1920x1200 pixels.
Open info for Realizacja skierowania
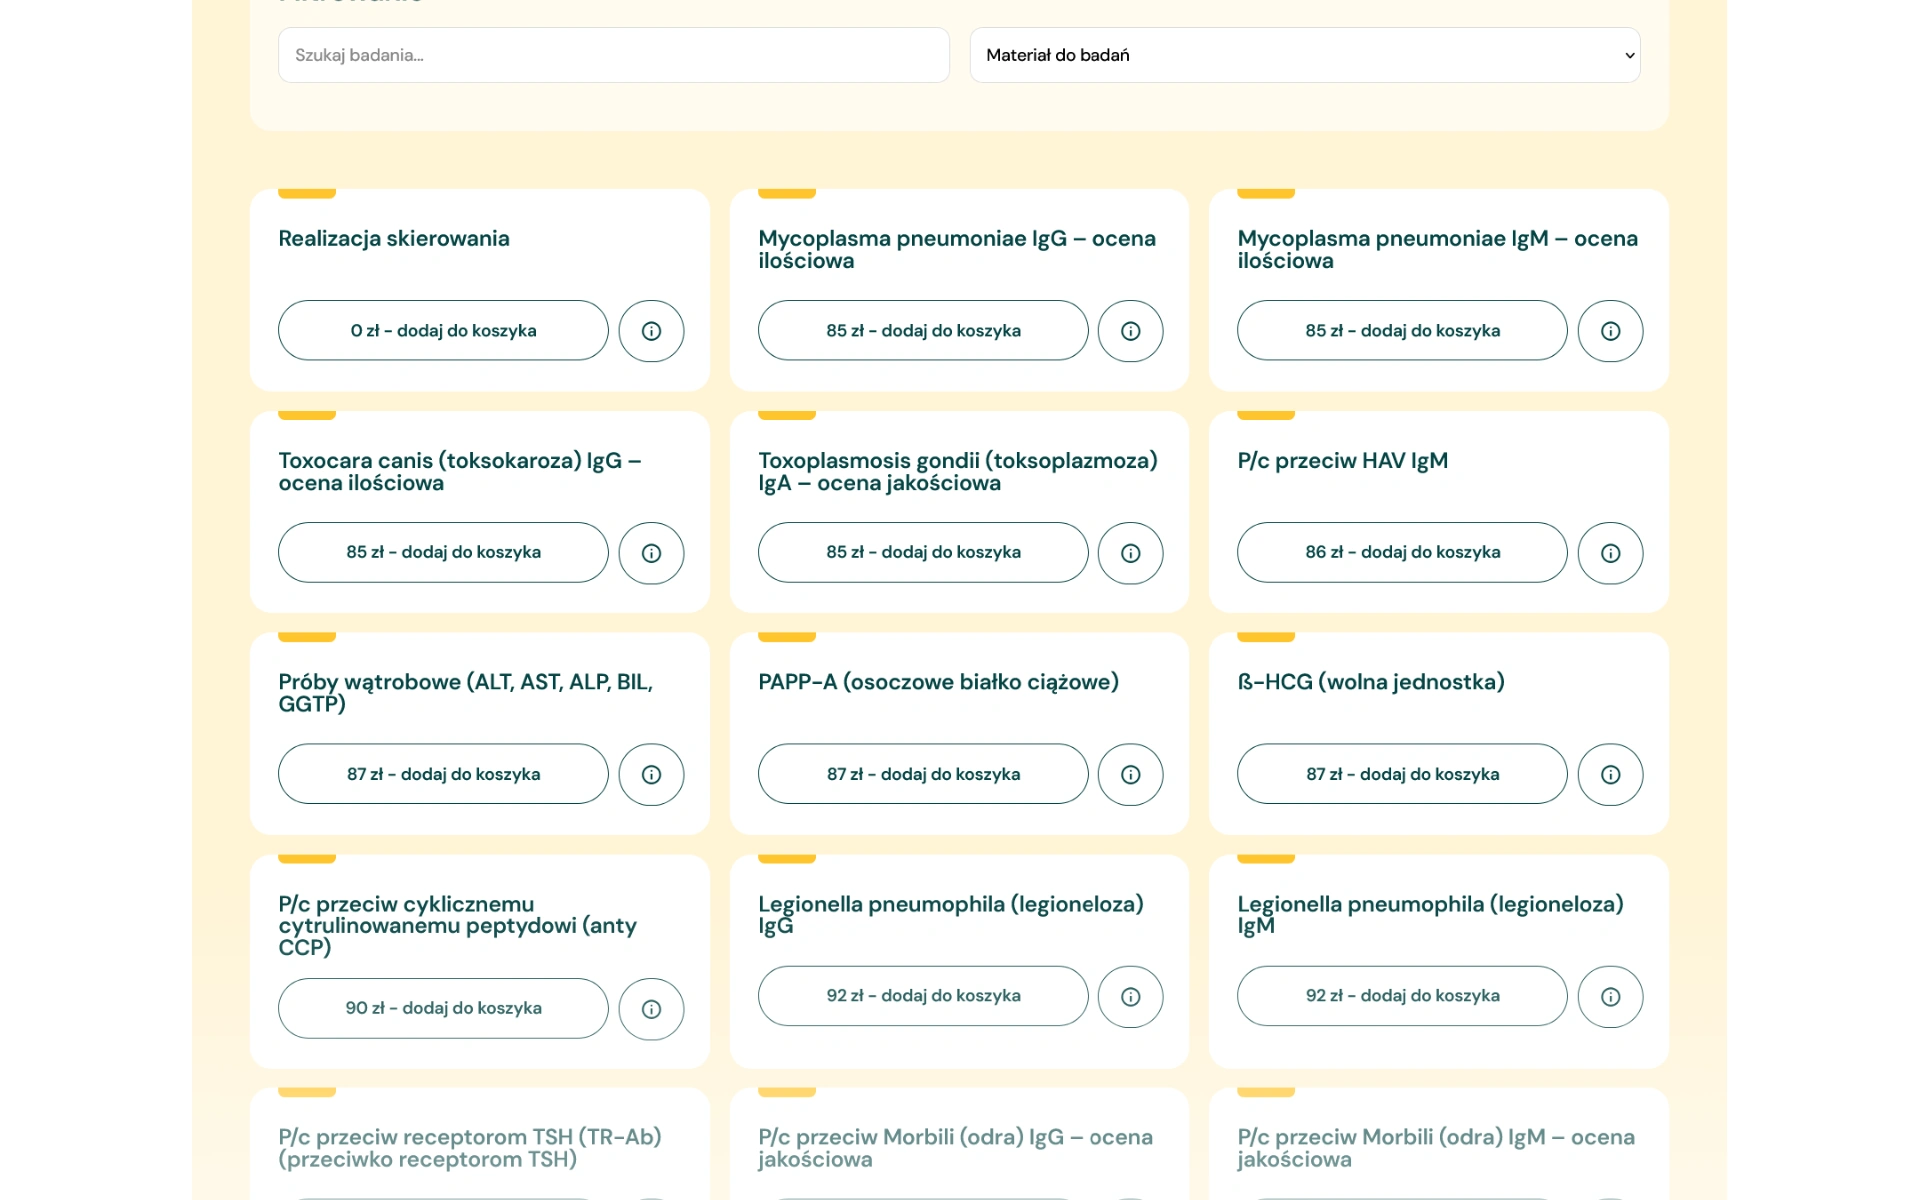651,331
